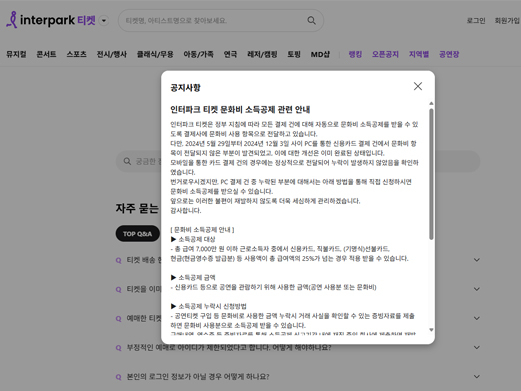Click the ▶ 소득공제 누락시 신청방법 heading
The height and width of the screenshot is (391, 521).
coord(209,306)
